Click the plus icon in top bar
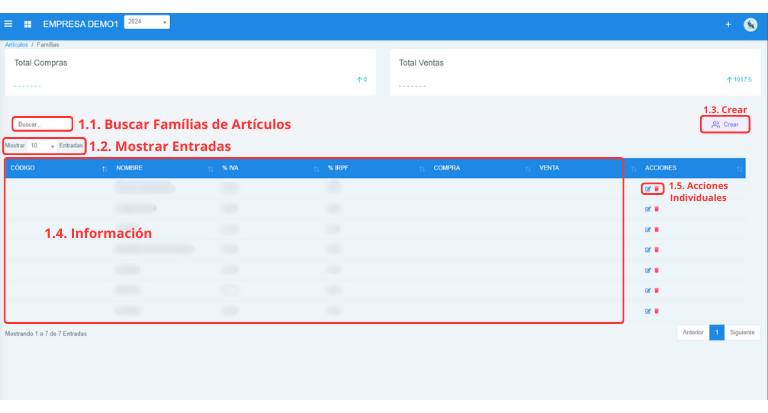Viewport: 768px width, 413px height. [728, 24]
